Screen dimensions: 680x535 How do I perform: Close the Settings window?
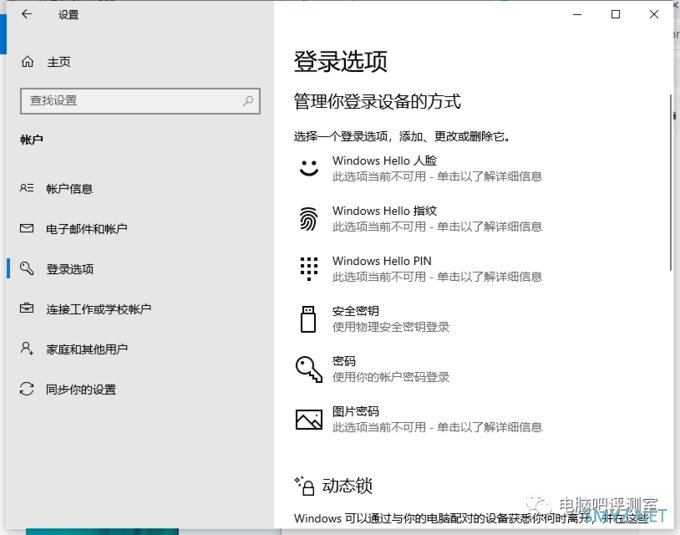coord(654,14)
